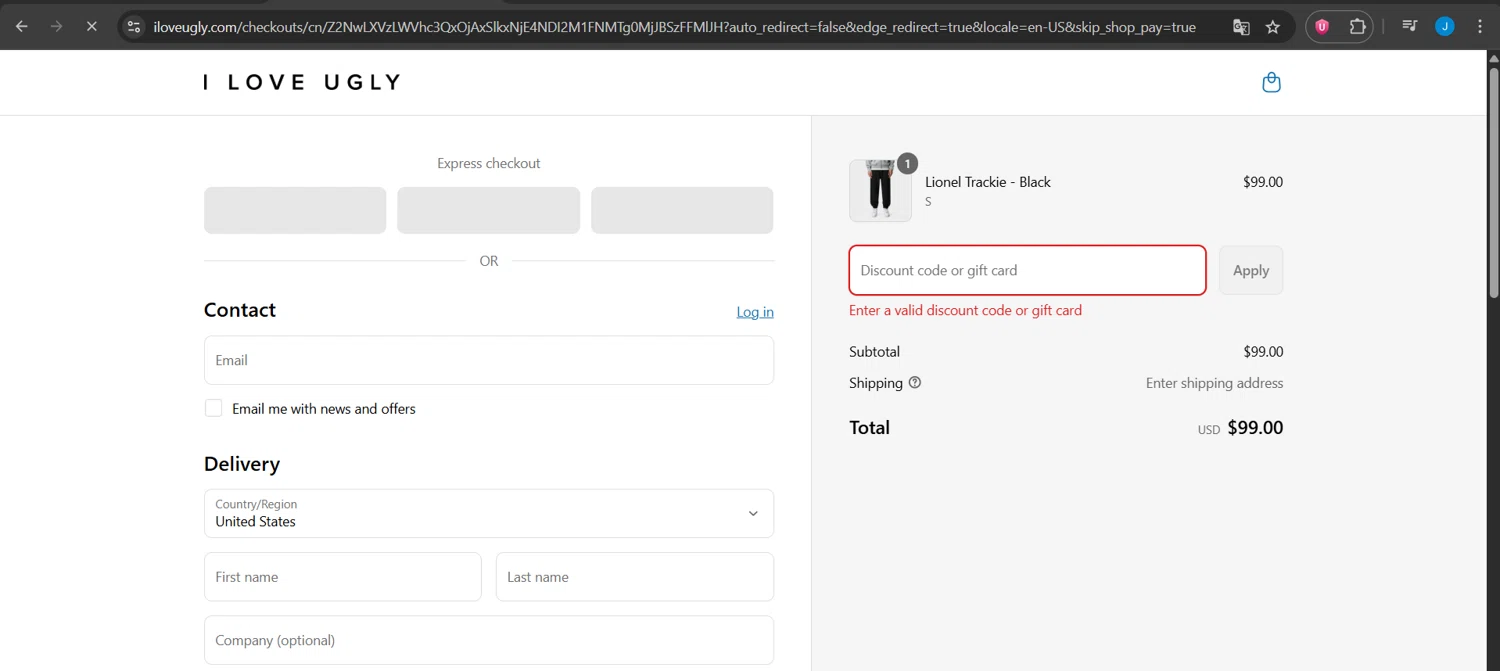Viewport: 1500px width, 671px height.
Task: Click the Apply discount button
Action: click(1251, 270)
